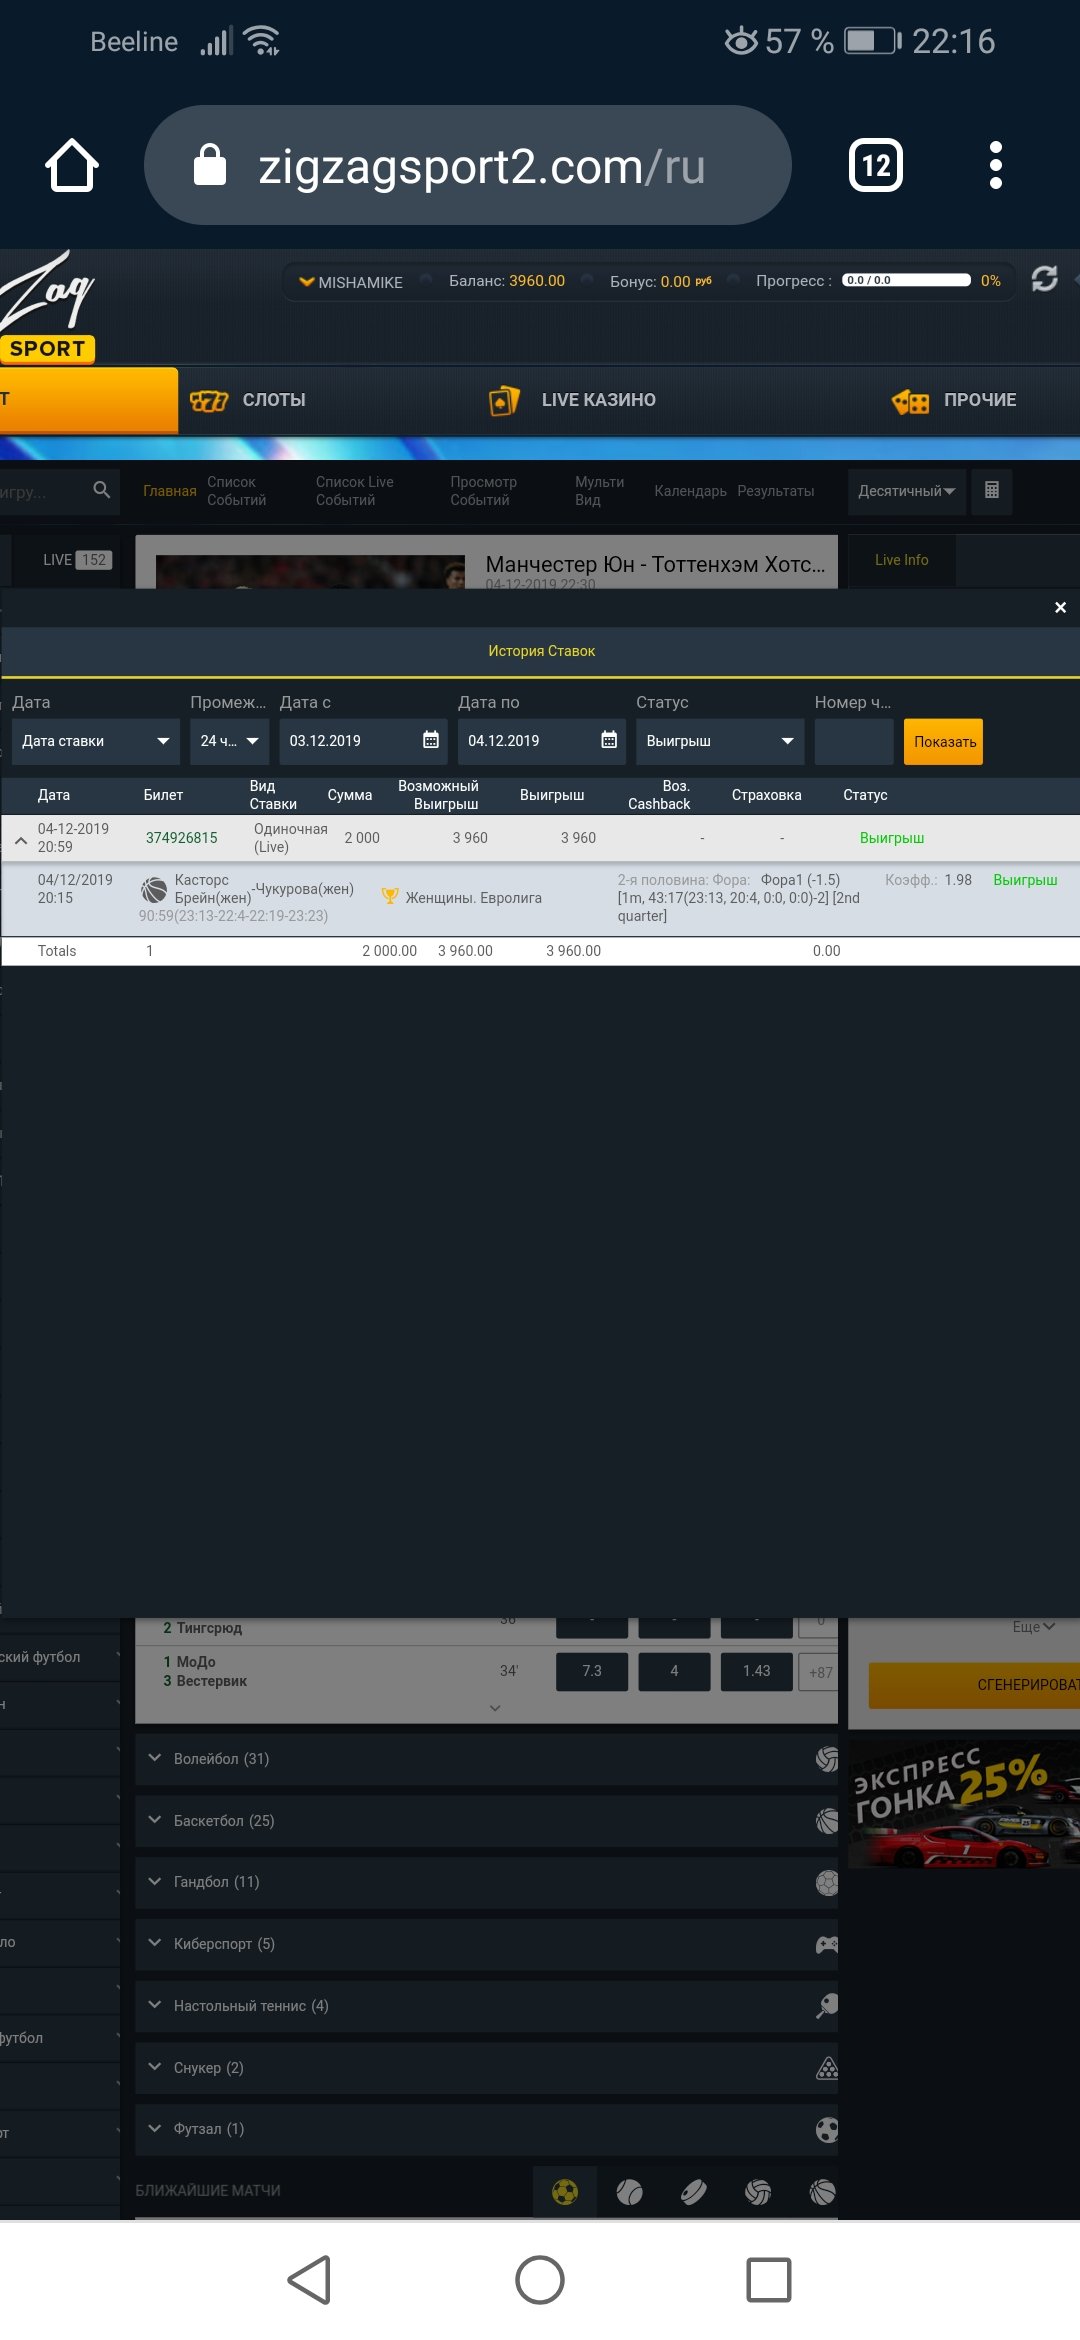Viewport: 1080px width, 2340px height.
Task: Close the История Ставок popup
Action: [x=1060, y=608]
